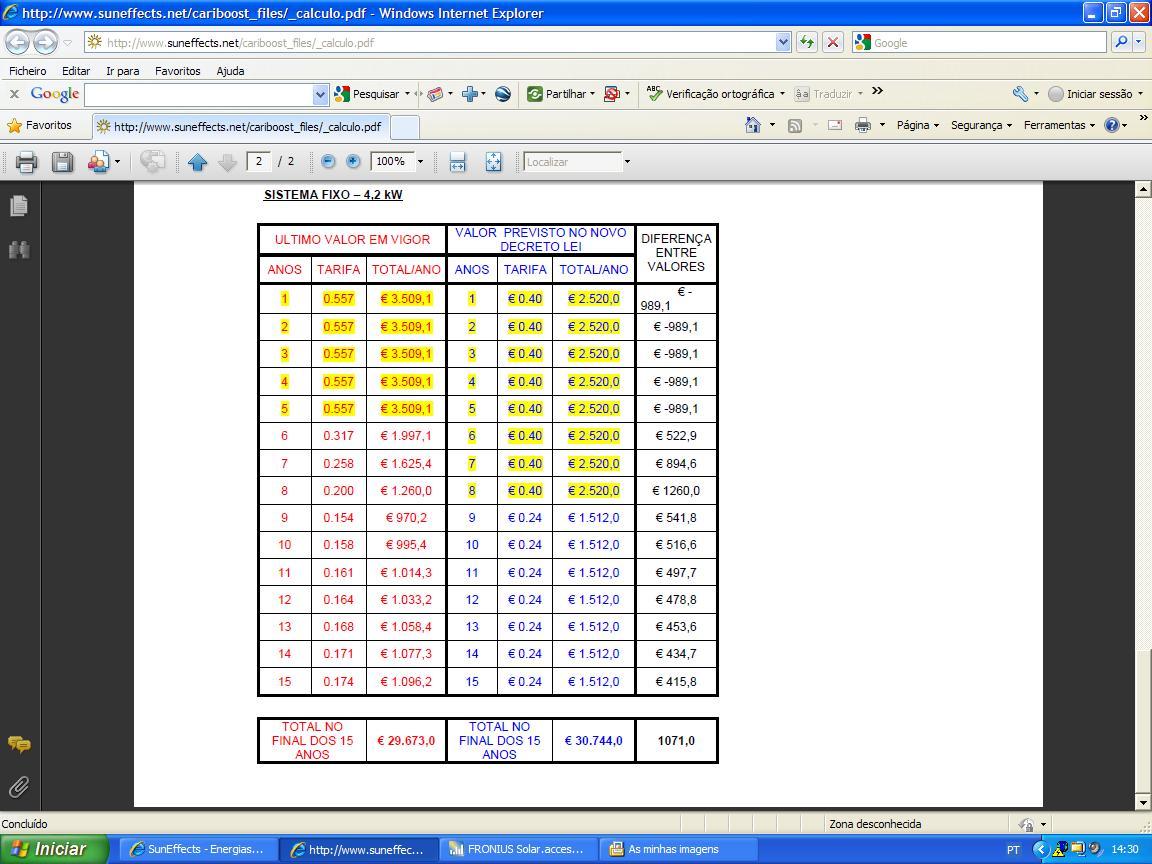Switch to FRONIUS Solar.access taskbar window
The width and height of the screenshot is (1152, 864).
tap(518, 849)
